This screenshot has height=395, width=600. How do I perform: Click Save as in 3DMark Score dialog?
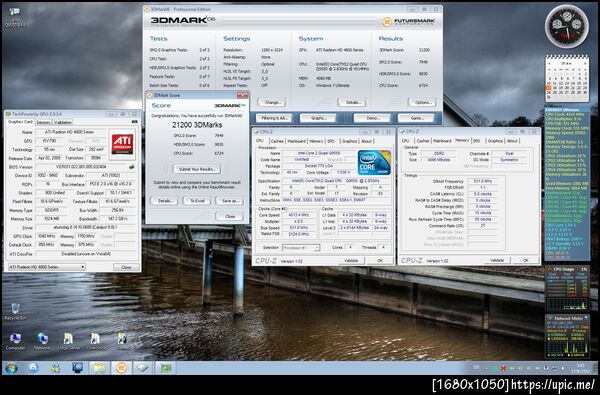[230, 201]
